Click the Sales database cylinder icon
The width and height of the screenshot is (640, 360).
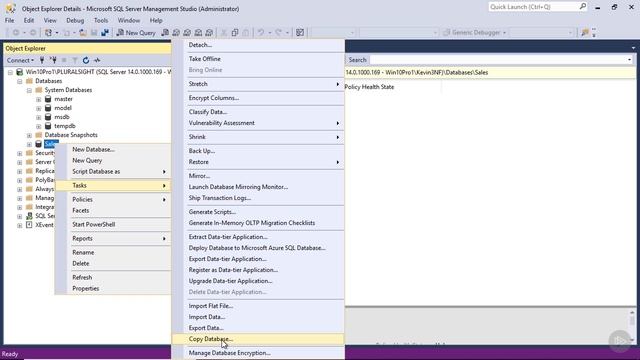click(x=38, y=144)
